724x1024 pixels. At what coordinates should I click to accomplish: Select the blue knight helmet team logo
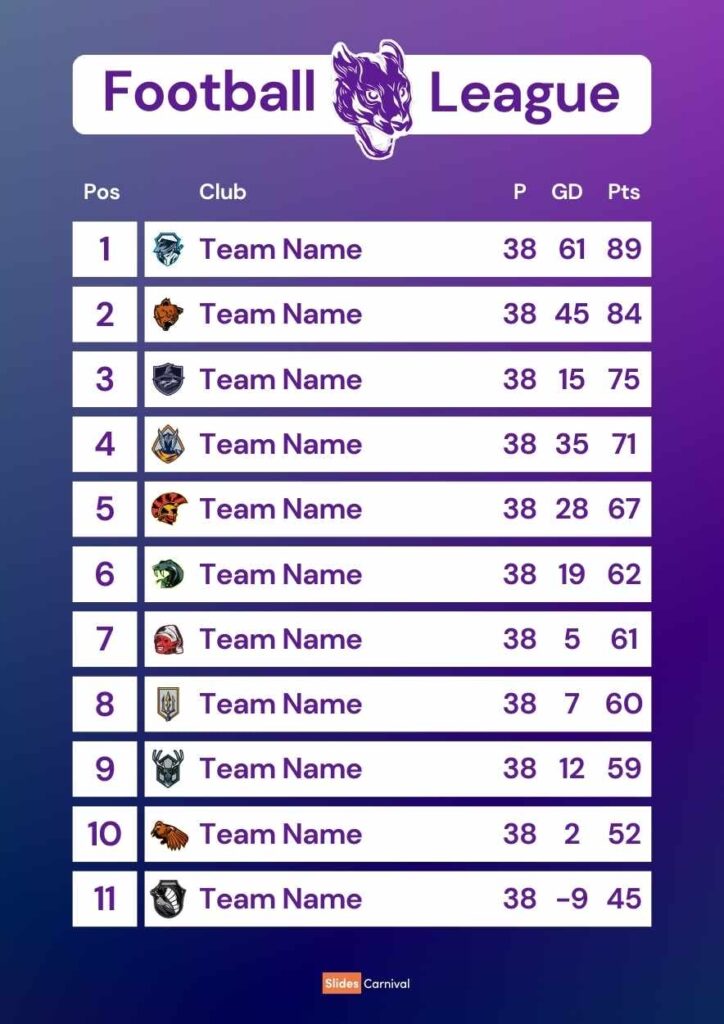(x=168, y=444)
